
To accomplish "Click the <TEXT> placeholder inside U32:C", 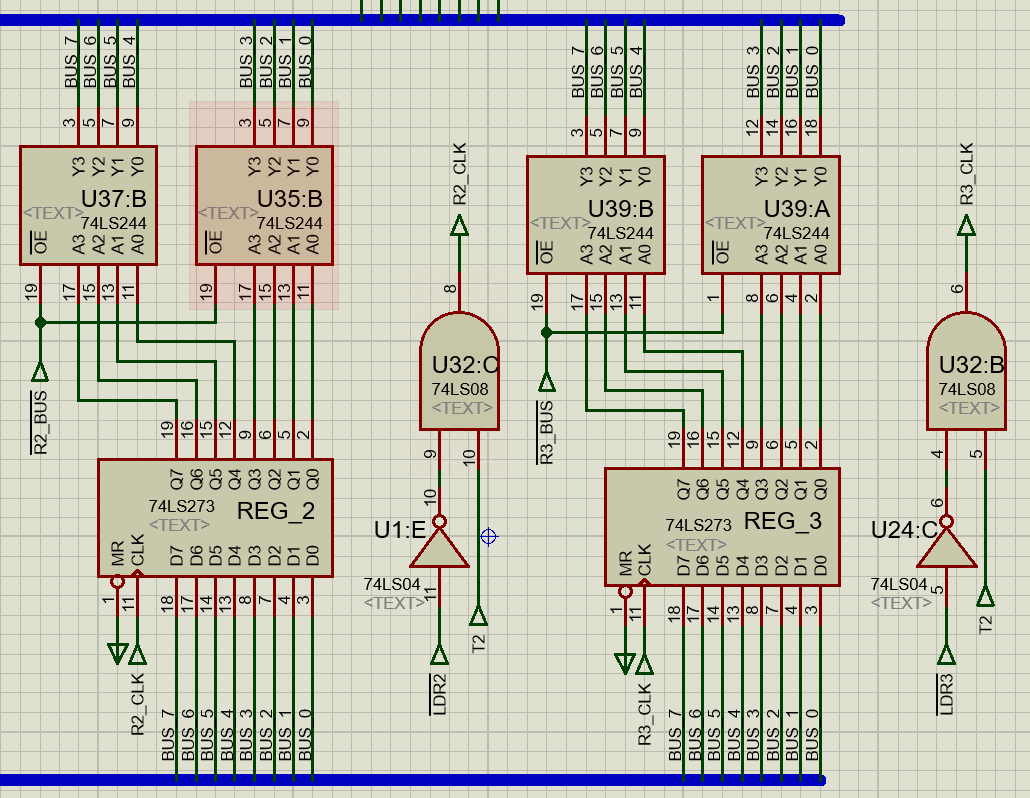I will pyautogui.click(x=462, y=408).
